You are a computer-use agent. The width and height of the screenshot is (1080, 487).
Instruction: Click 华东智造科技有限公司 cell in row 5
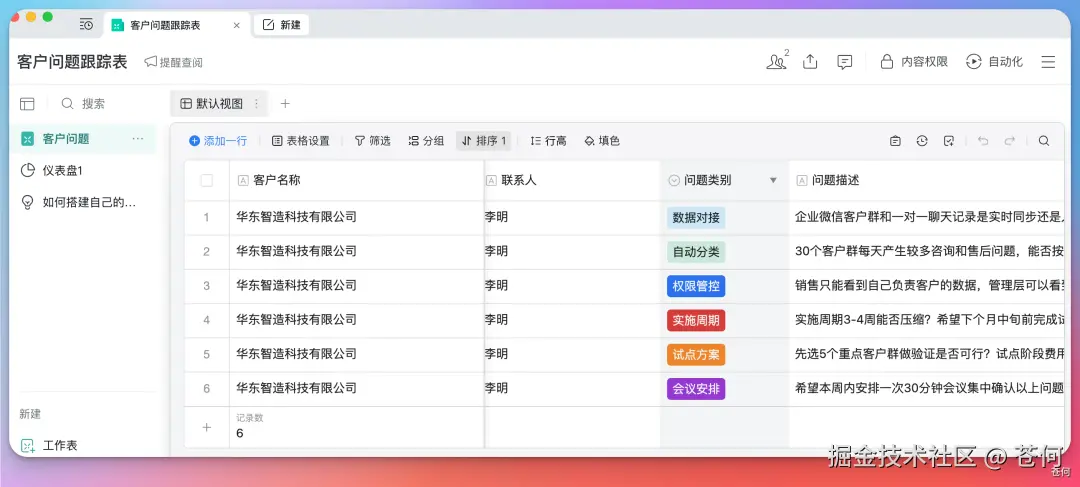[x=357, y=354]
